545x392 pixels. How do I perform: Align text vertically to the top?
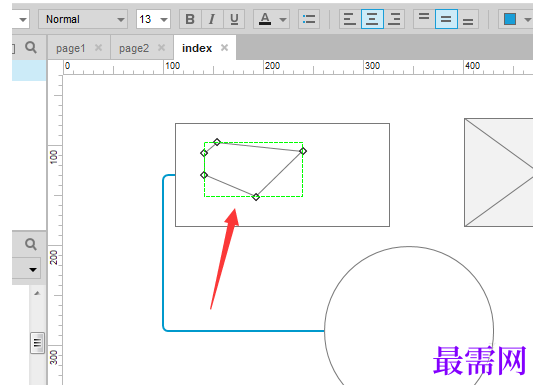[424, 19]
